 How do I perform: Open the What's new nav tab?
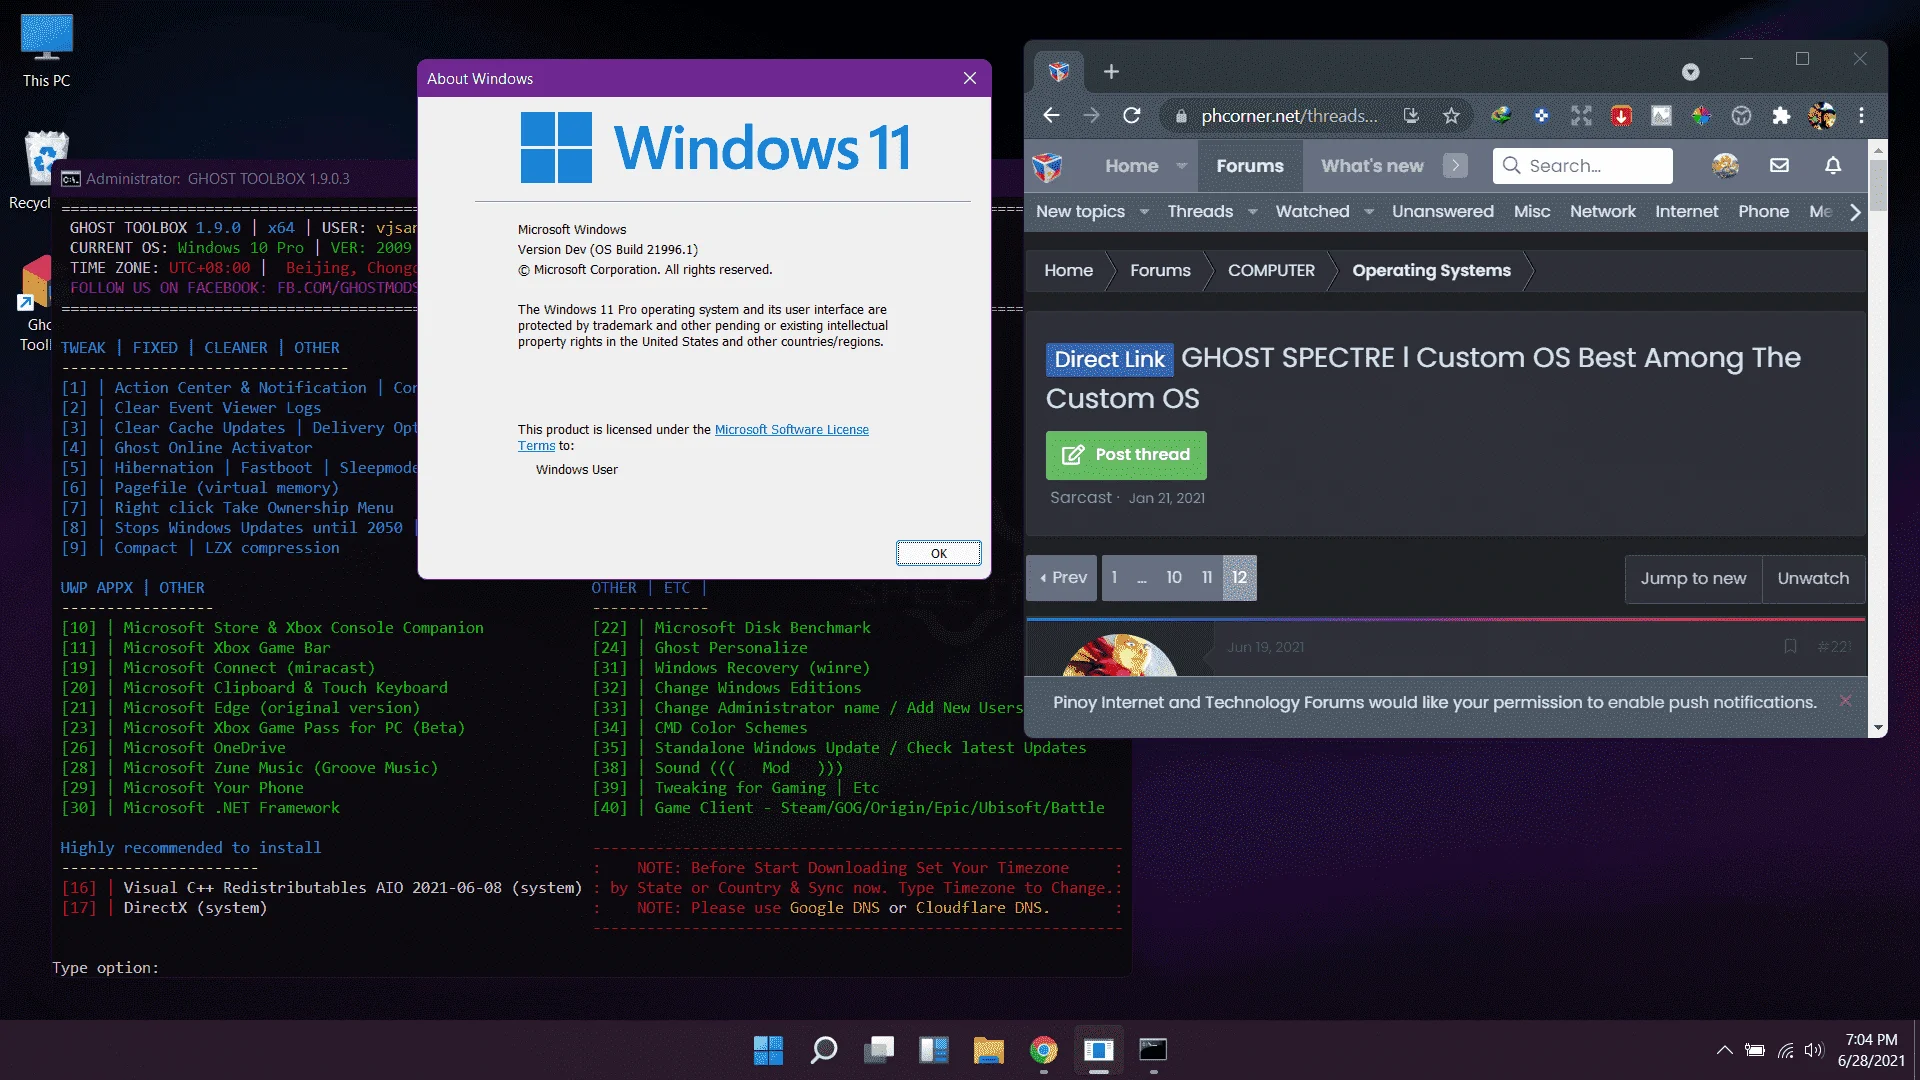[1372, 166]
